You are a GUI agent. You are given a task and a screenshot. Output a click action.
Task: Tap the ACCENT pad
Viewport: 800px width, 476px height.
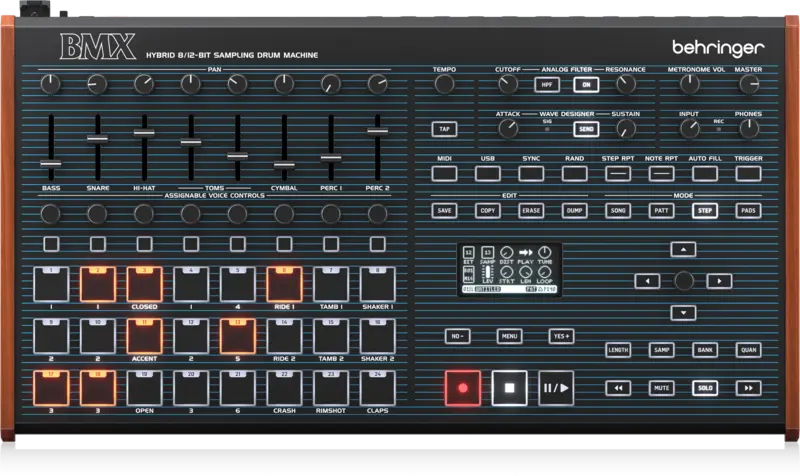pyautogui.click(x=144, y=336)
